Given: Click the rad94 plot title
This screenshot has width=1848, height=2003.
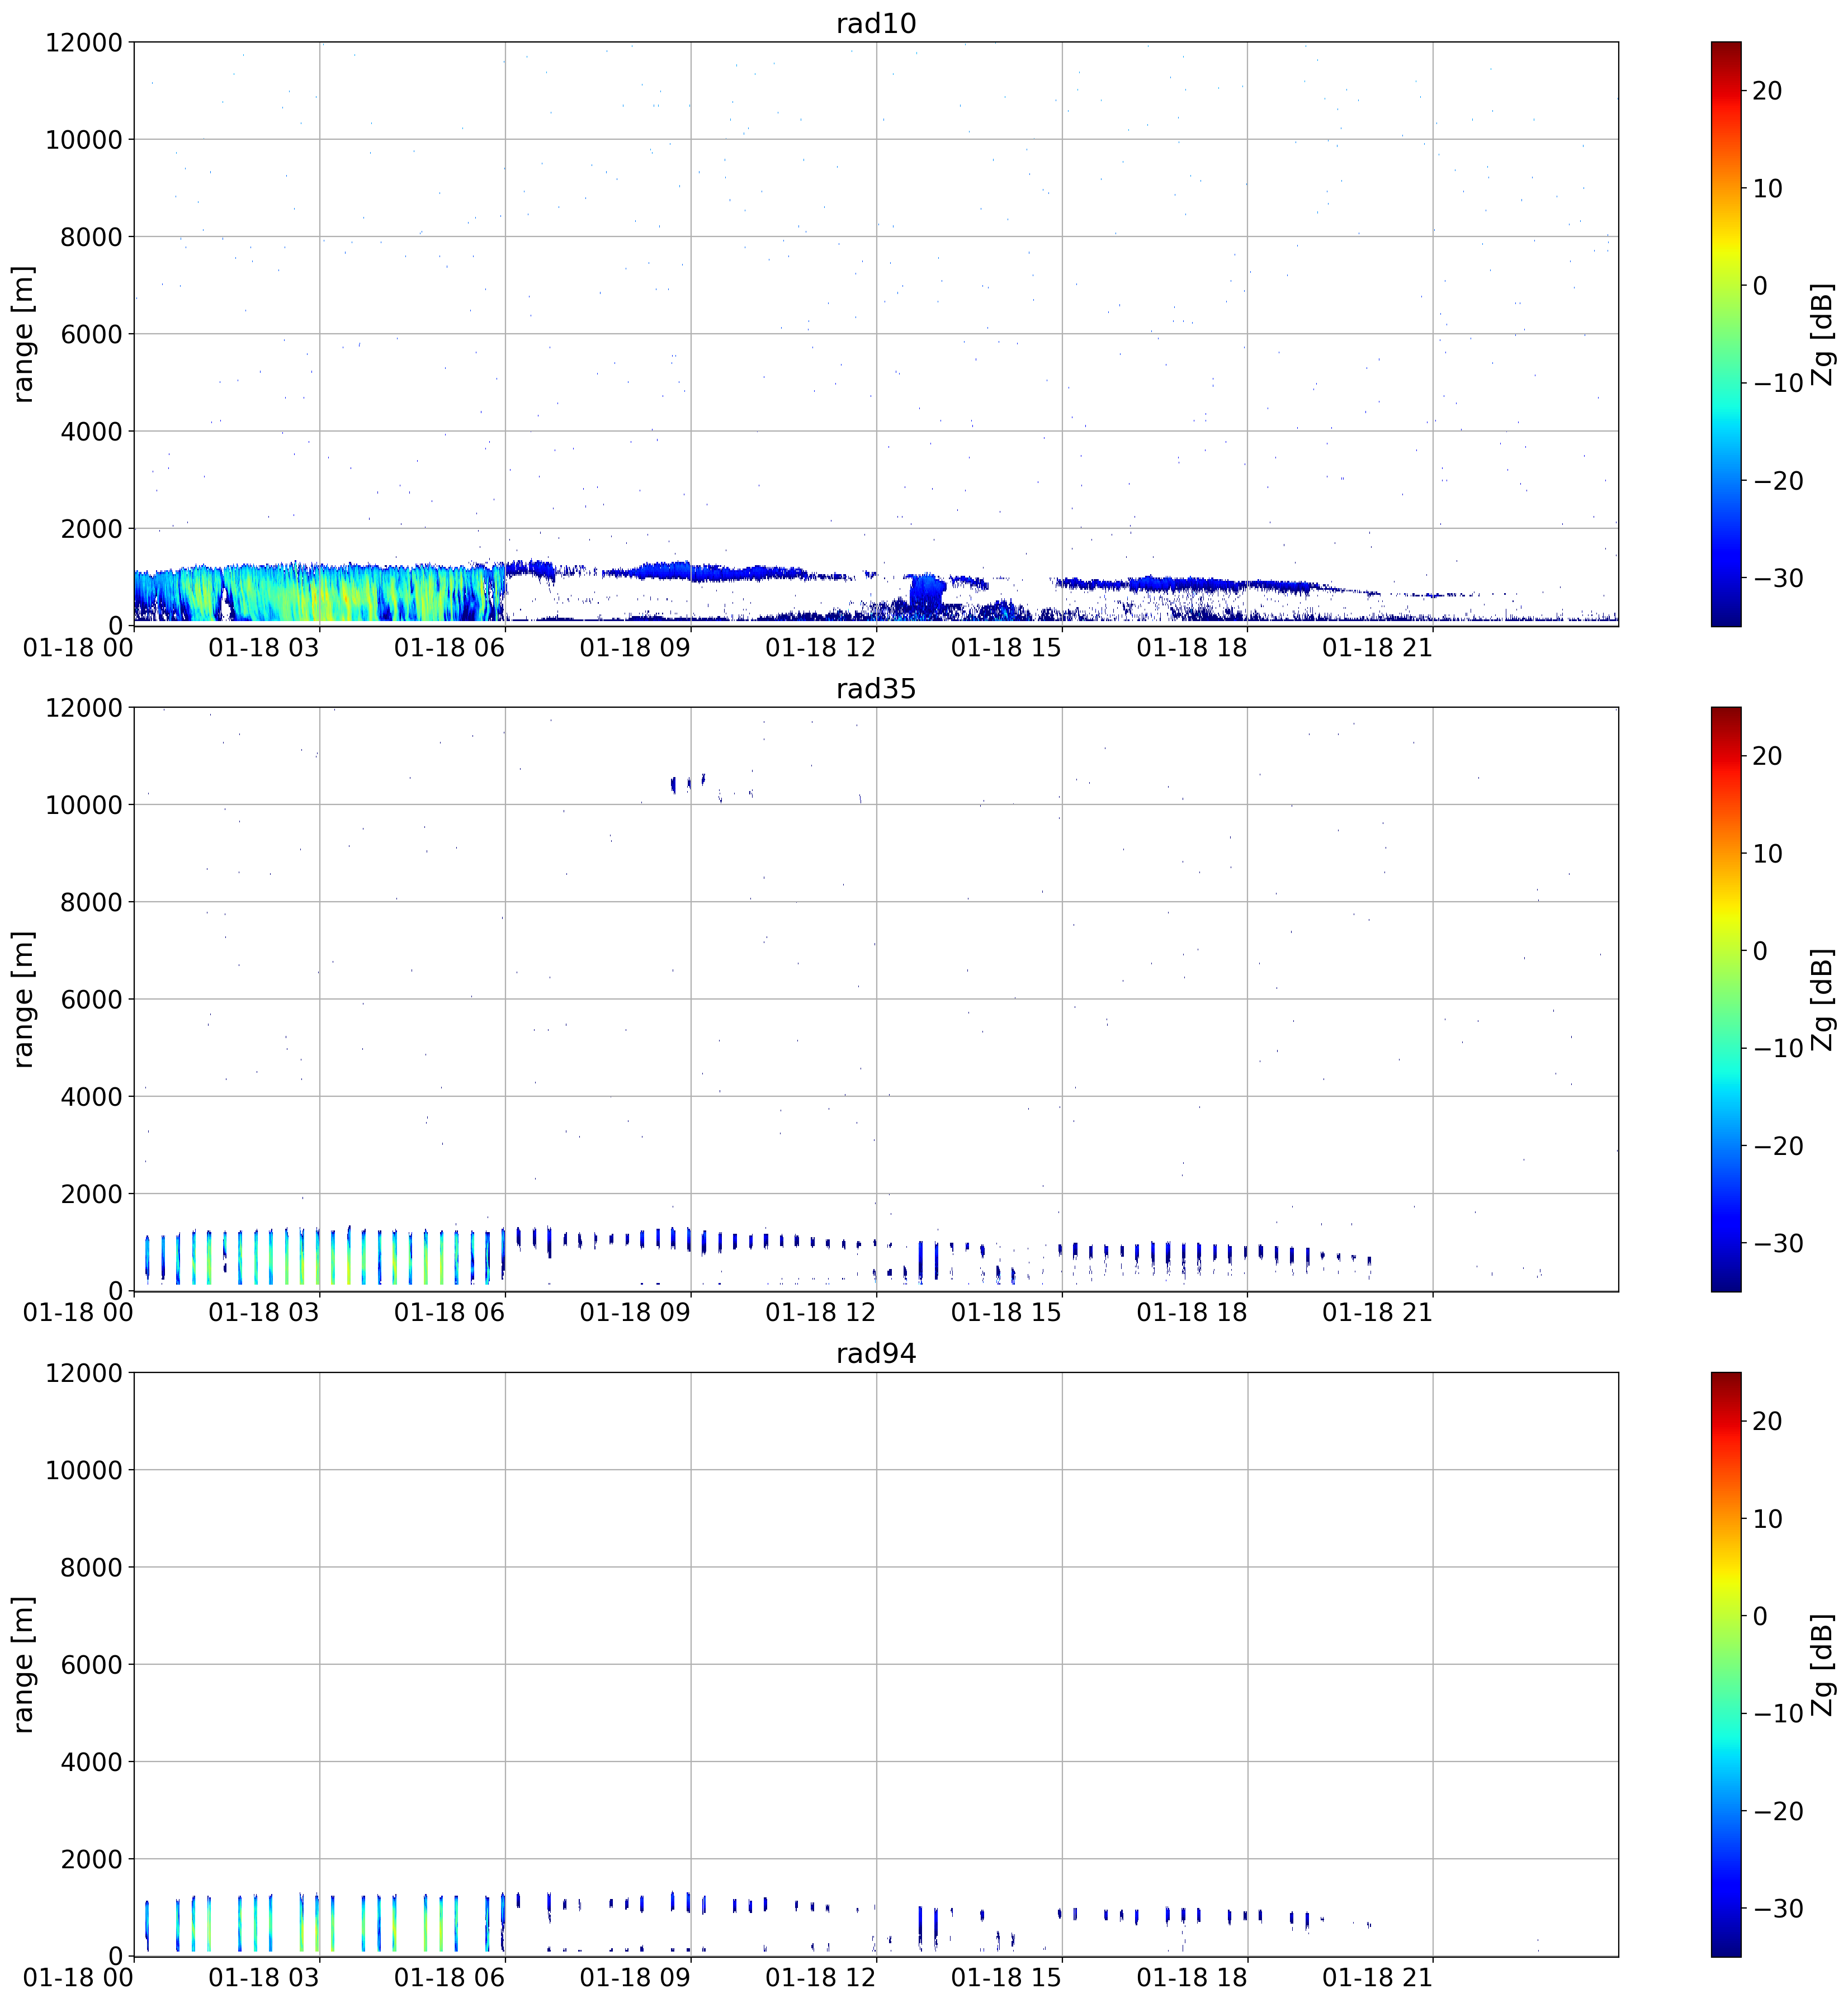Looking at the screenshot, I should click(876, 1354).
